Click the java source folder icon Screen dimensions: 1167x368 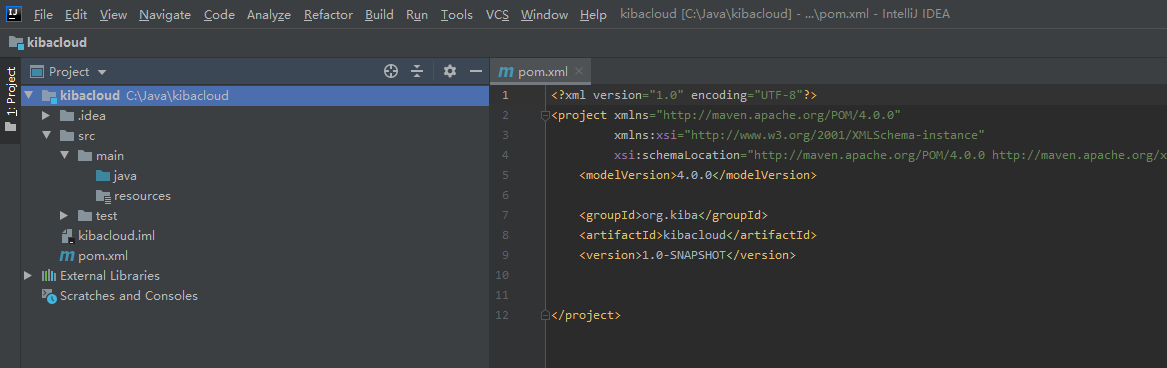(x=103, y=176)
